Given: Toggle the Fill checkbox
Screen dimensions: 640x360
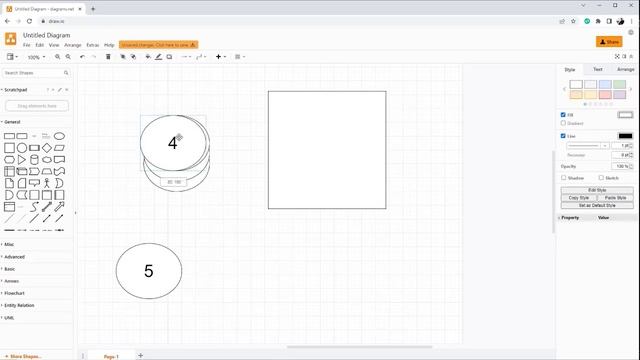Looking at the screenshot, I should click(x=563, y=115).
